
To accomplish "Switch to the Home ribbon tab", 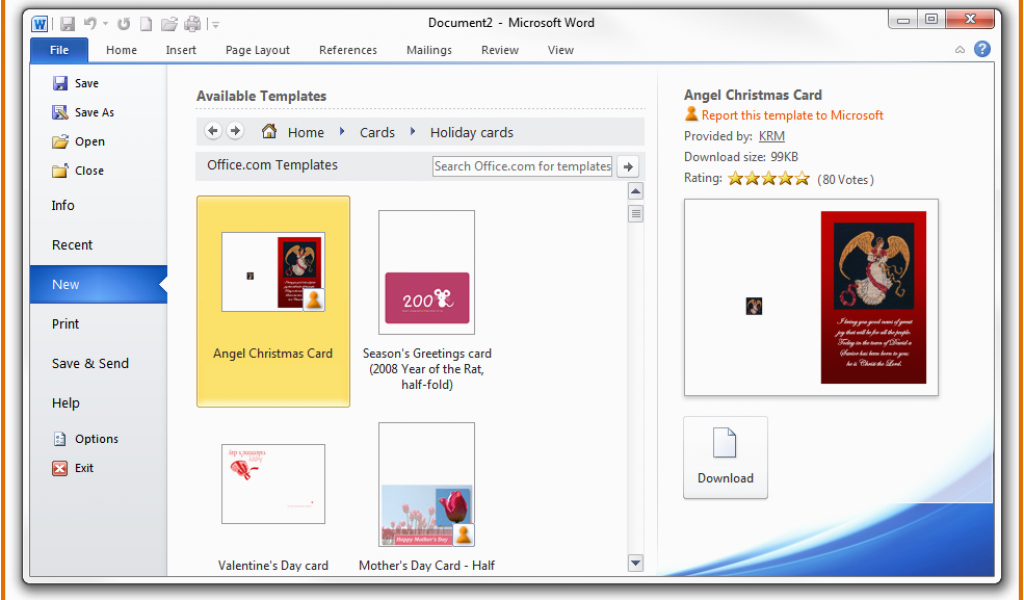I will point(121,50).
